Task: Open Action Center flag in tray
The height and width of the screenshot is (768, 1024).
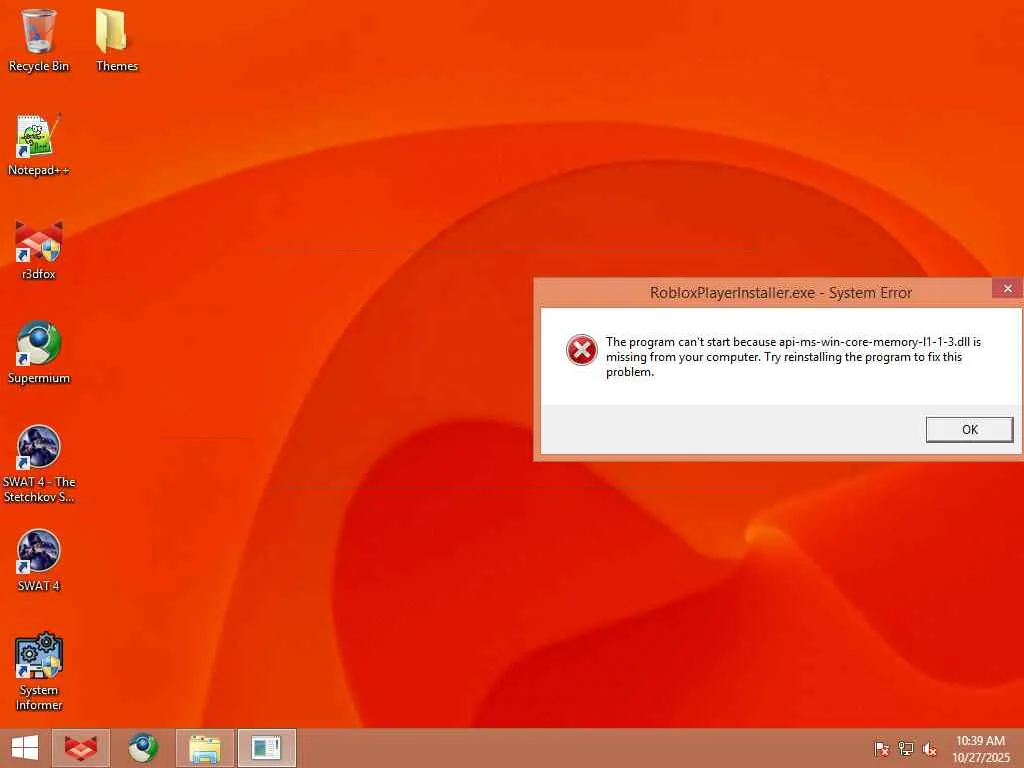Action: [x=881, y=748]
